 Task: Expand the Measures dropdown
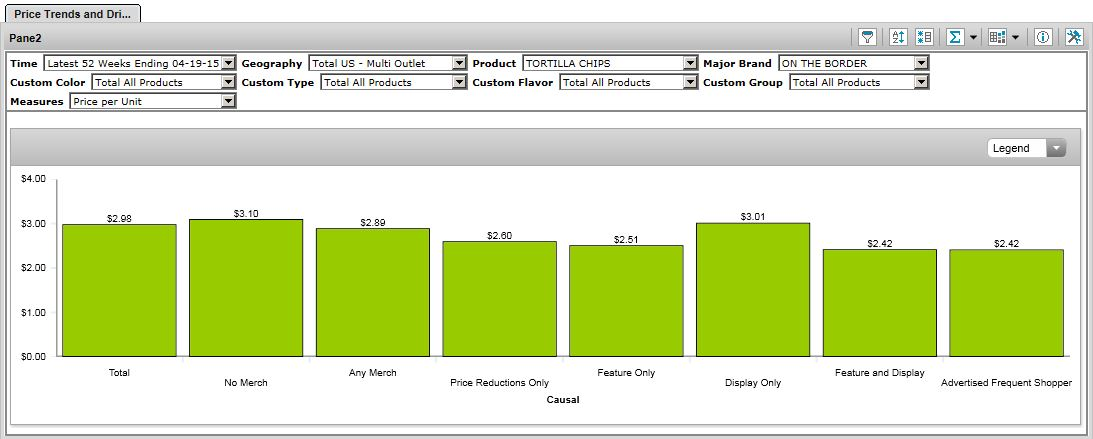point(228,101)
